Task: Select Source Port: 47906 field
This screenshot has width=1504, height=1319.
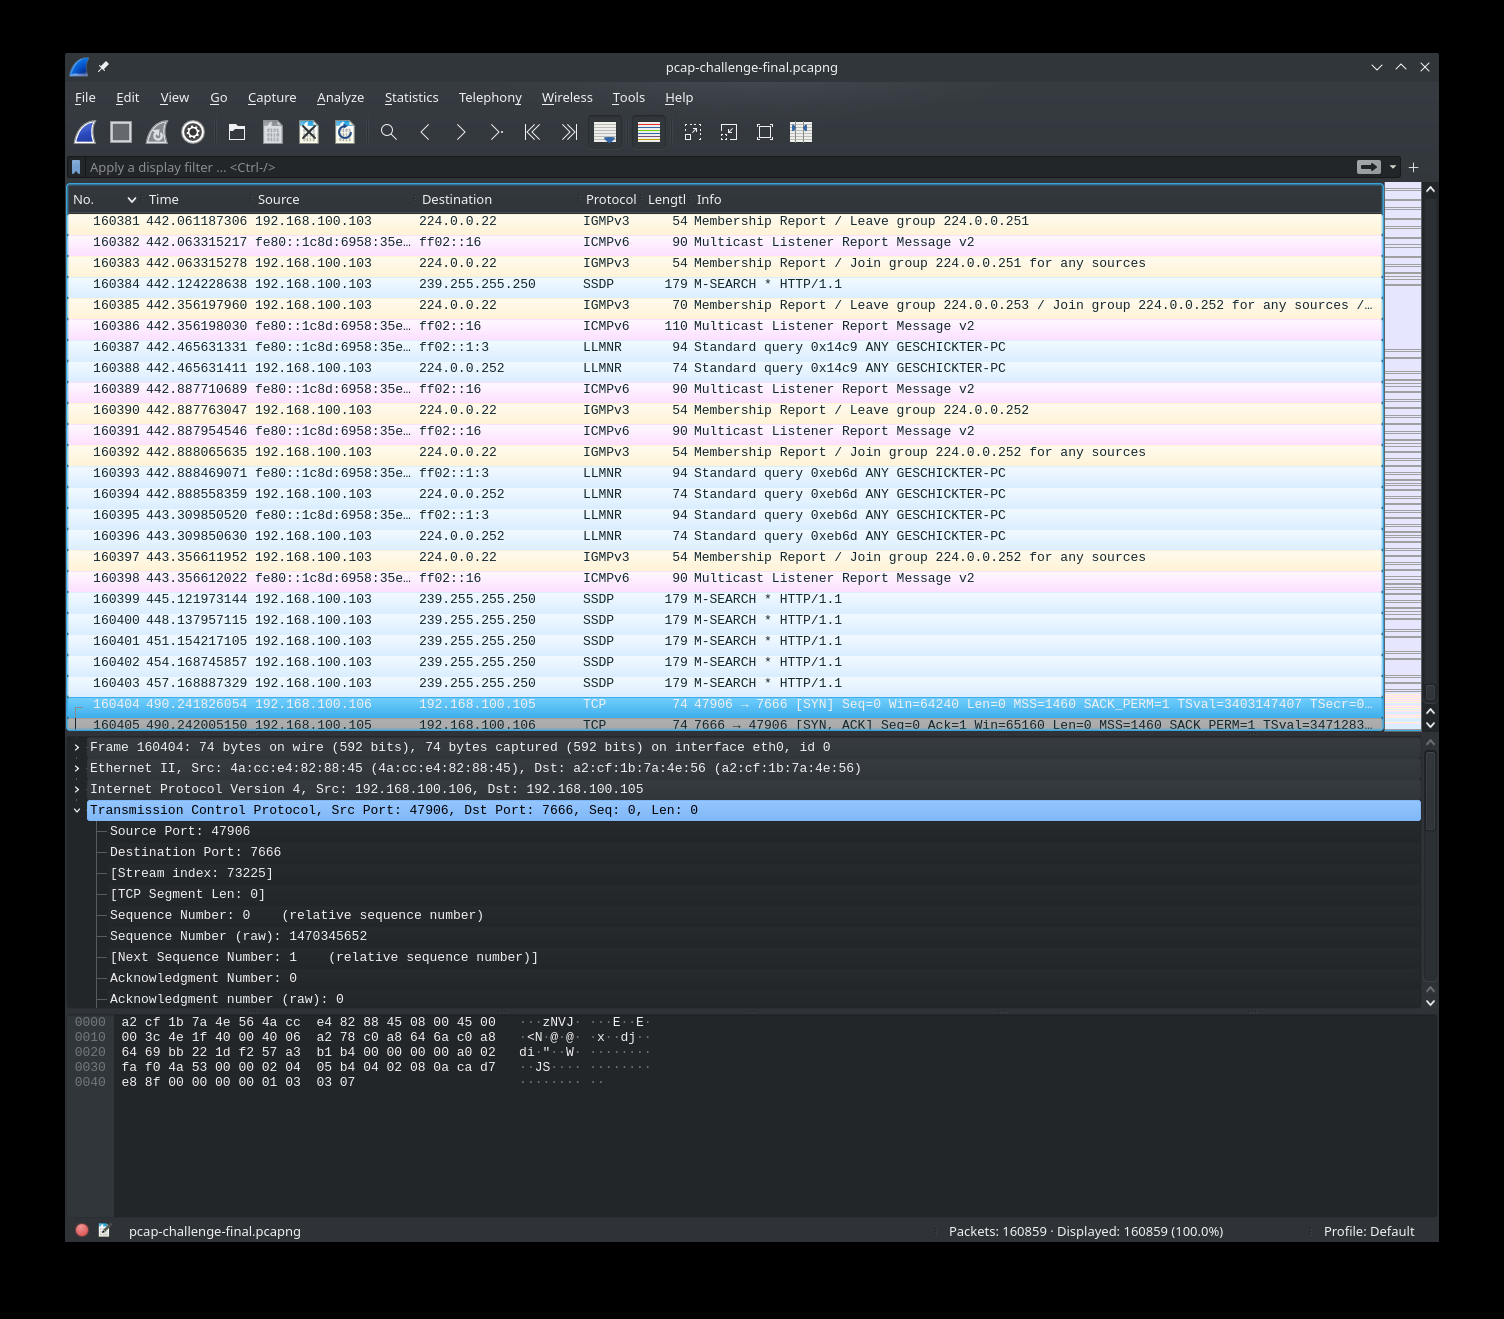Action: tap(180, 831)
